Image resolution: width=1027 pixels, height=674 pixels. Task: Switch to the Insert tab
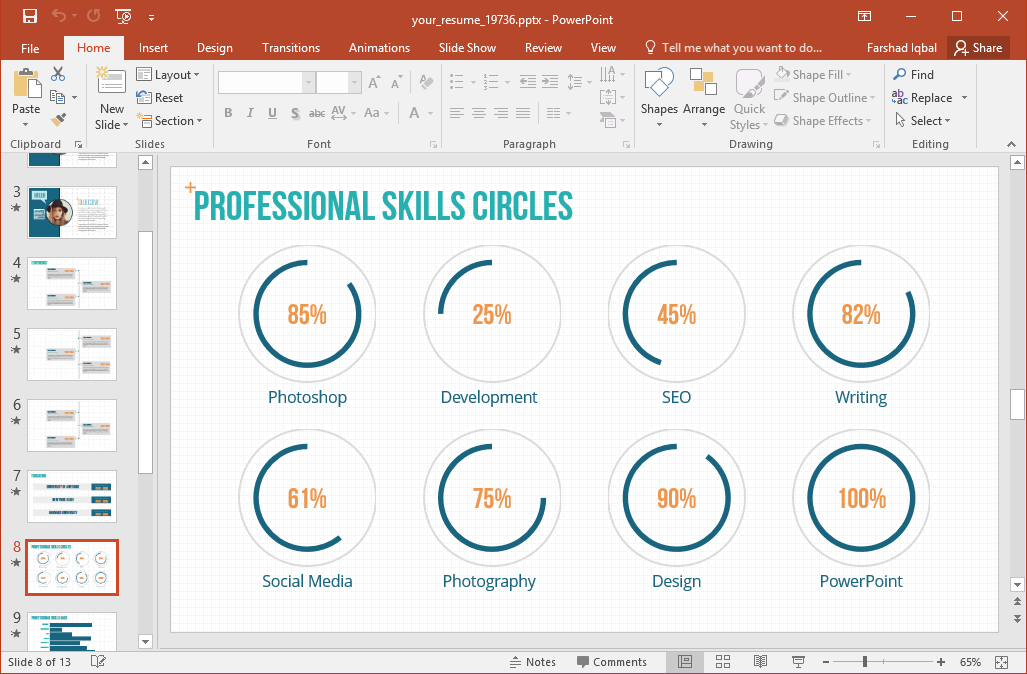[x=153, y=48]
